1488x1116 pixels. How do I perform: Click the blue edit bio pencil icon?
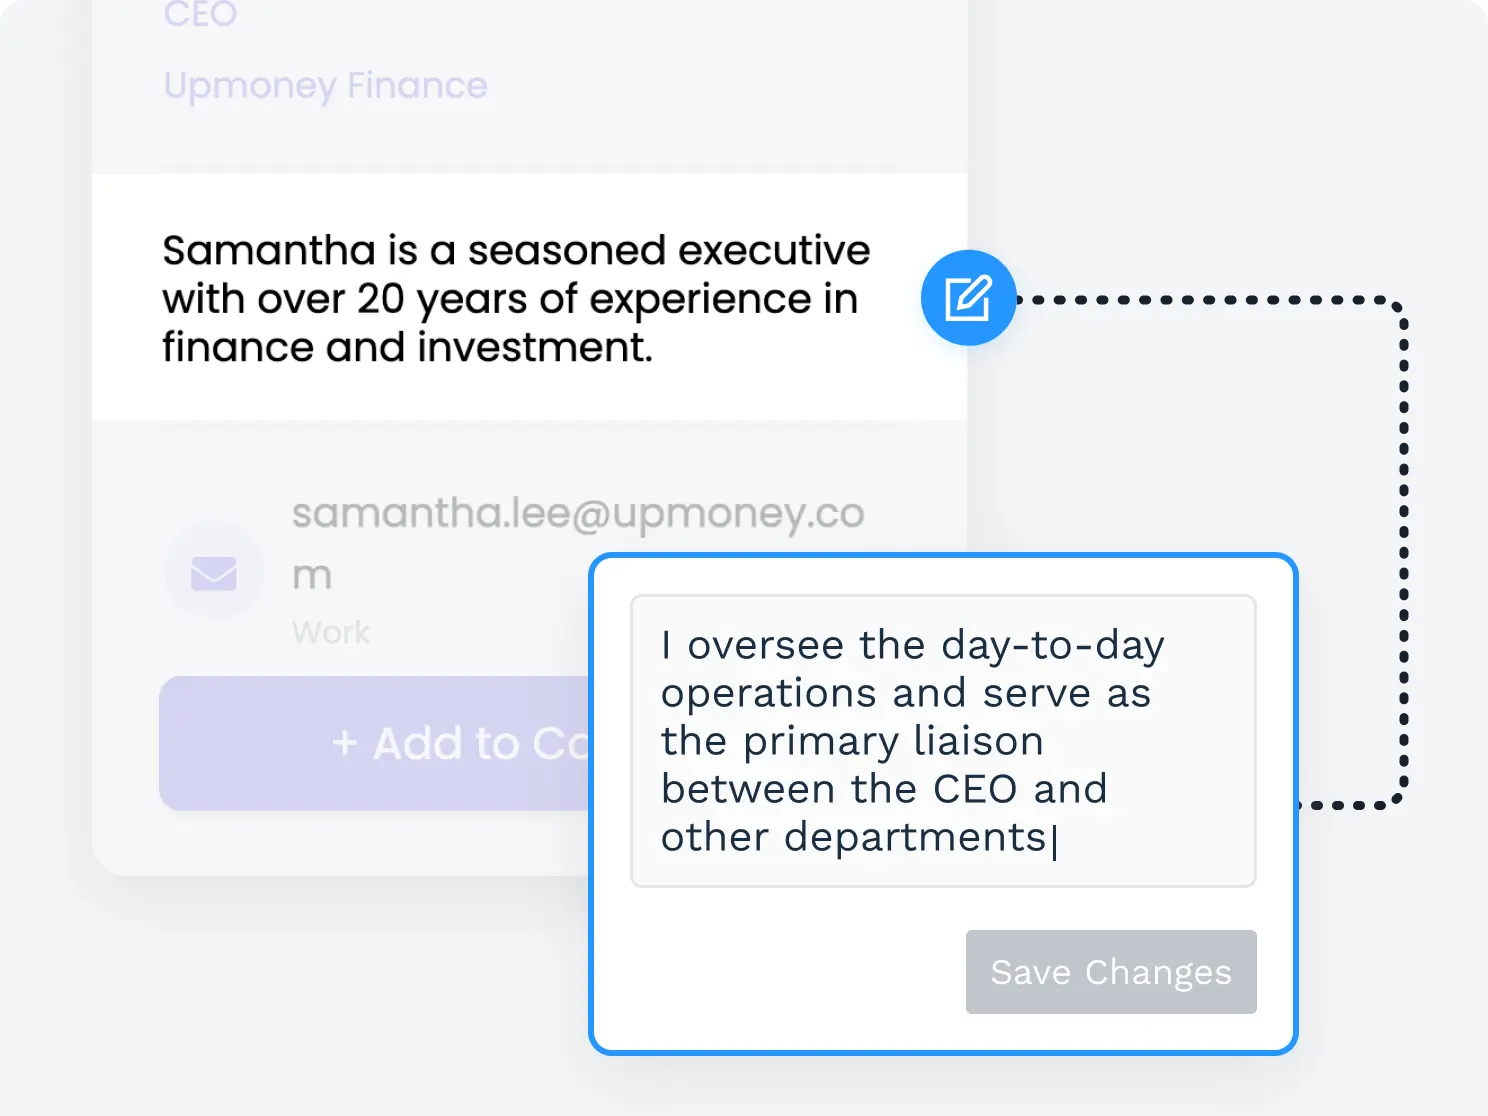pos(968,298)
